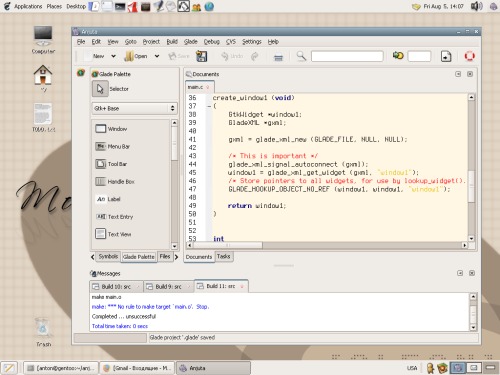Image resolution: width=500 pixels, height=375 pixels.
Task: Focus the line number entry field
Action: pyautogui.click(x=419, y=56)
